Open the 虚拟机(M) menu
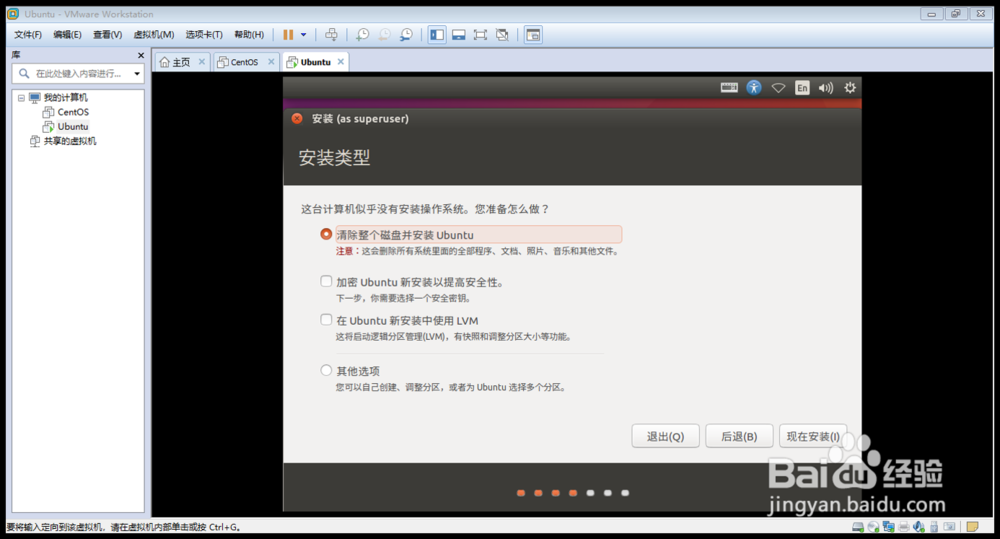The width and height of the screenshot is (1000, 539). tap(154, 34)
